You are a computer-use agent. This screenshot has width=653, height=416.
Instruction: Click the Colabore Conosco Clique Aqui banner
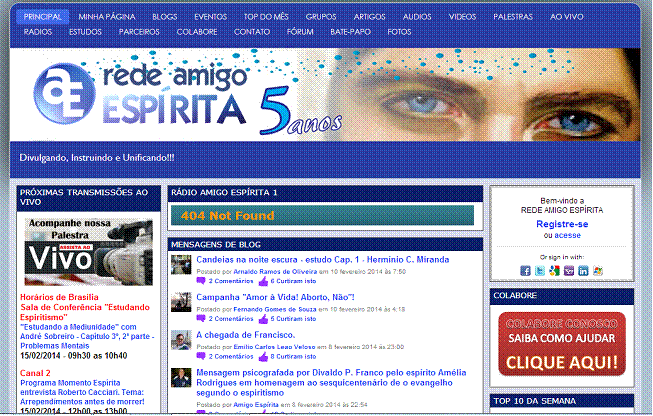pos(562,344)
